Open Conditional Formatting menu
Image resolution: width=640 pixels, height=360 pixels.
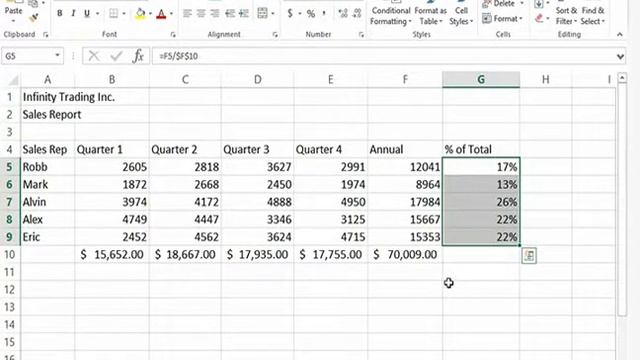coord(391,16)
